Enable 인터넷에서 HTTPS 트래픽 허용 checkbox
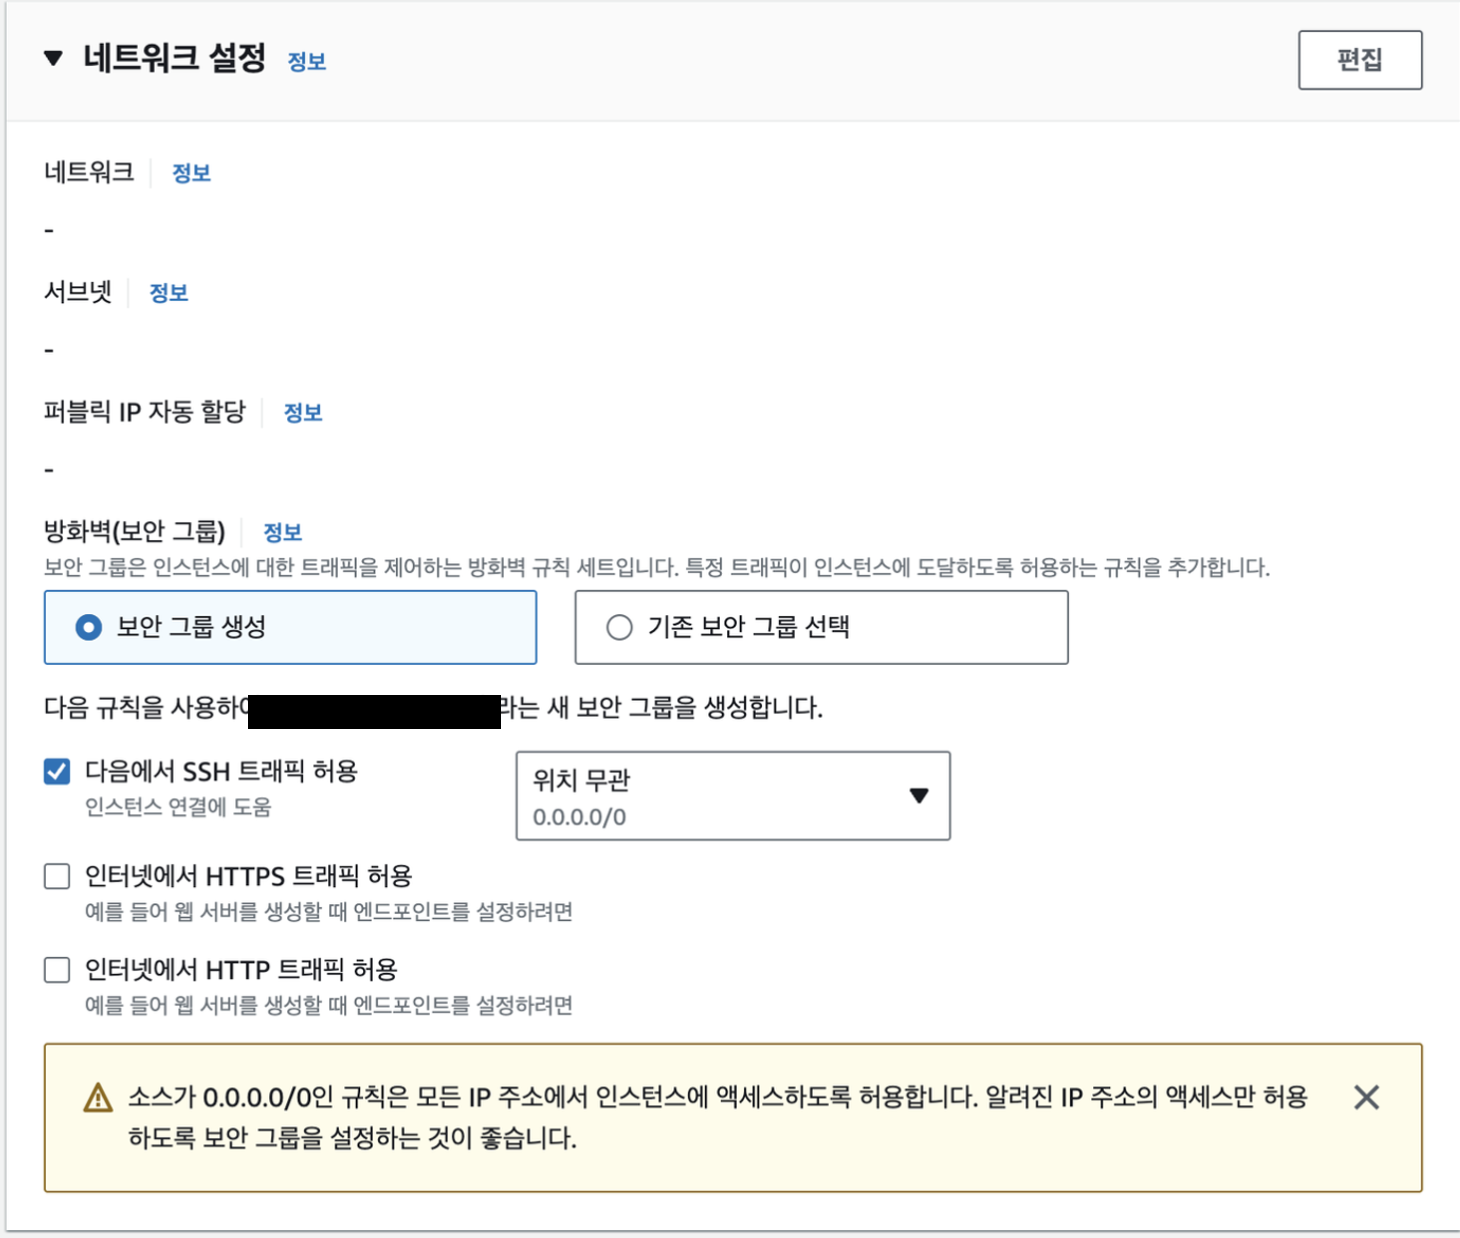The image size is (1460, 1238). coord(57,877)
